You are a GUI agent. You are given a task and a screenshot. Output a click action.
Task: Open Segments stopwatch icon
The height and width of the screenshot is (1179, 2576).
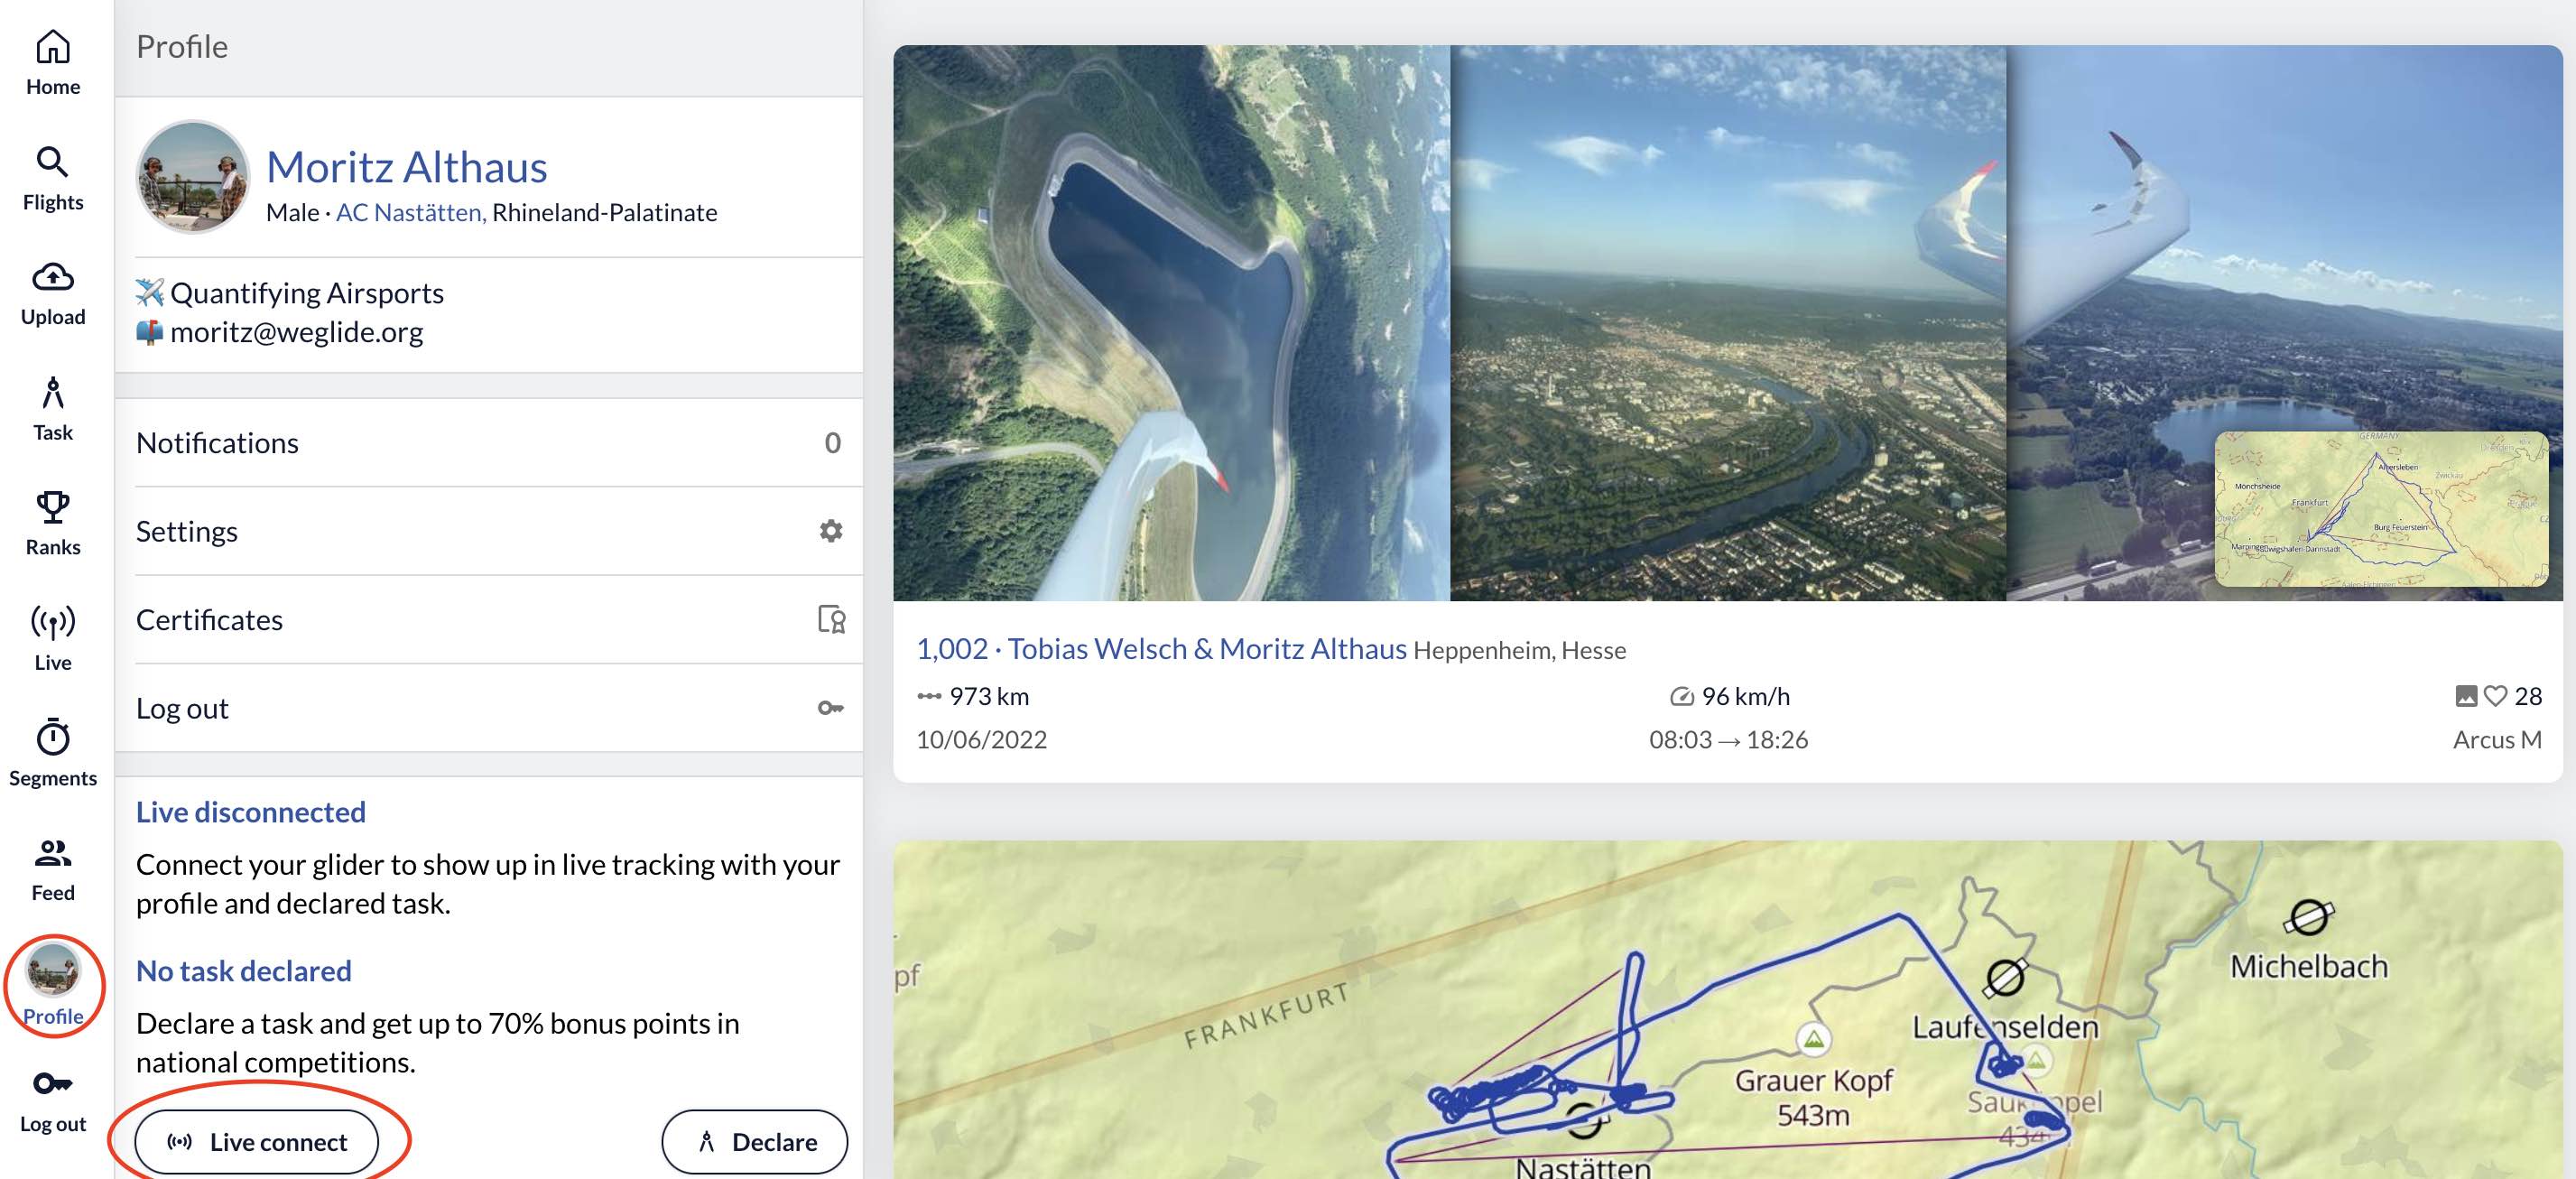click(x=53, y=738)
